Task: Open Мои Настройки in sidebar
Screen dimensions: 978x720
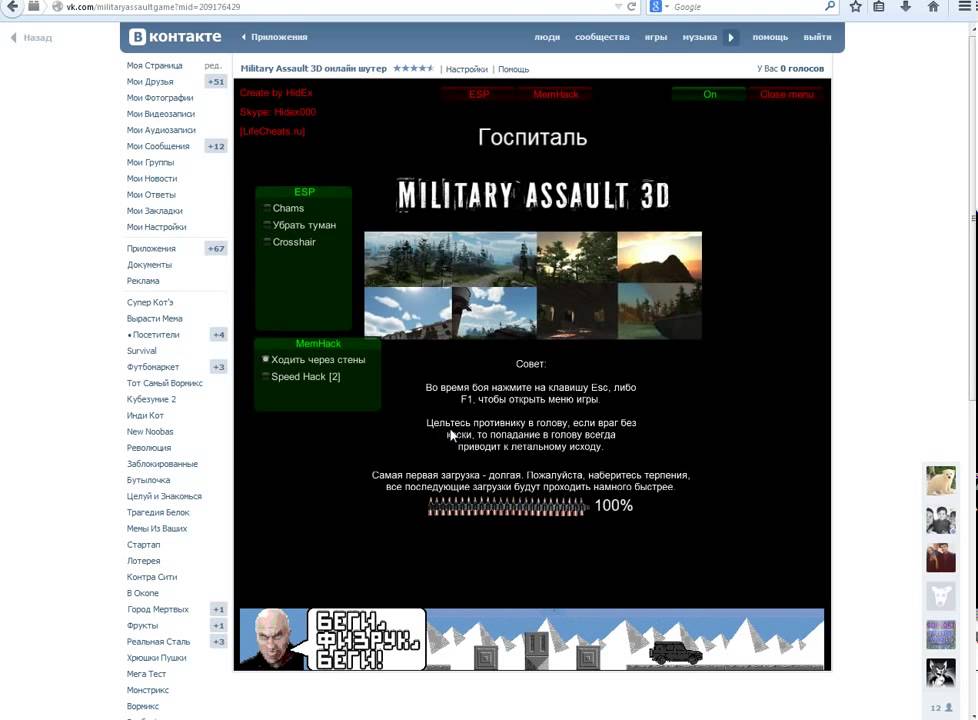Action: [x=157, y=227]
